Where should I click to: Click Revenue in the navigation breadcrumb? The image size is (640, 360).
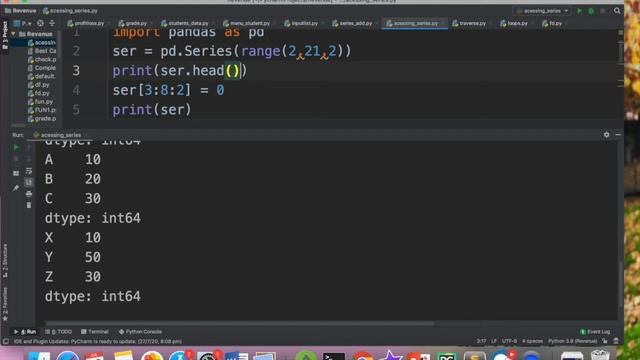[x=20, y=11]
